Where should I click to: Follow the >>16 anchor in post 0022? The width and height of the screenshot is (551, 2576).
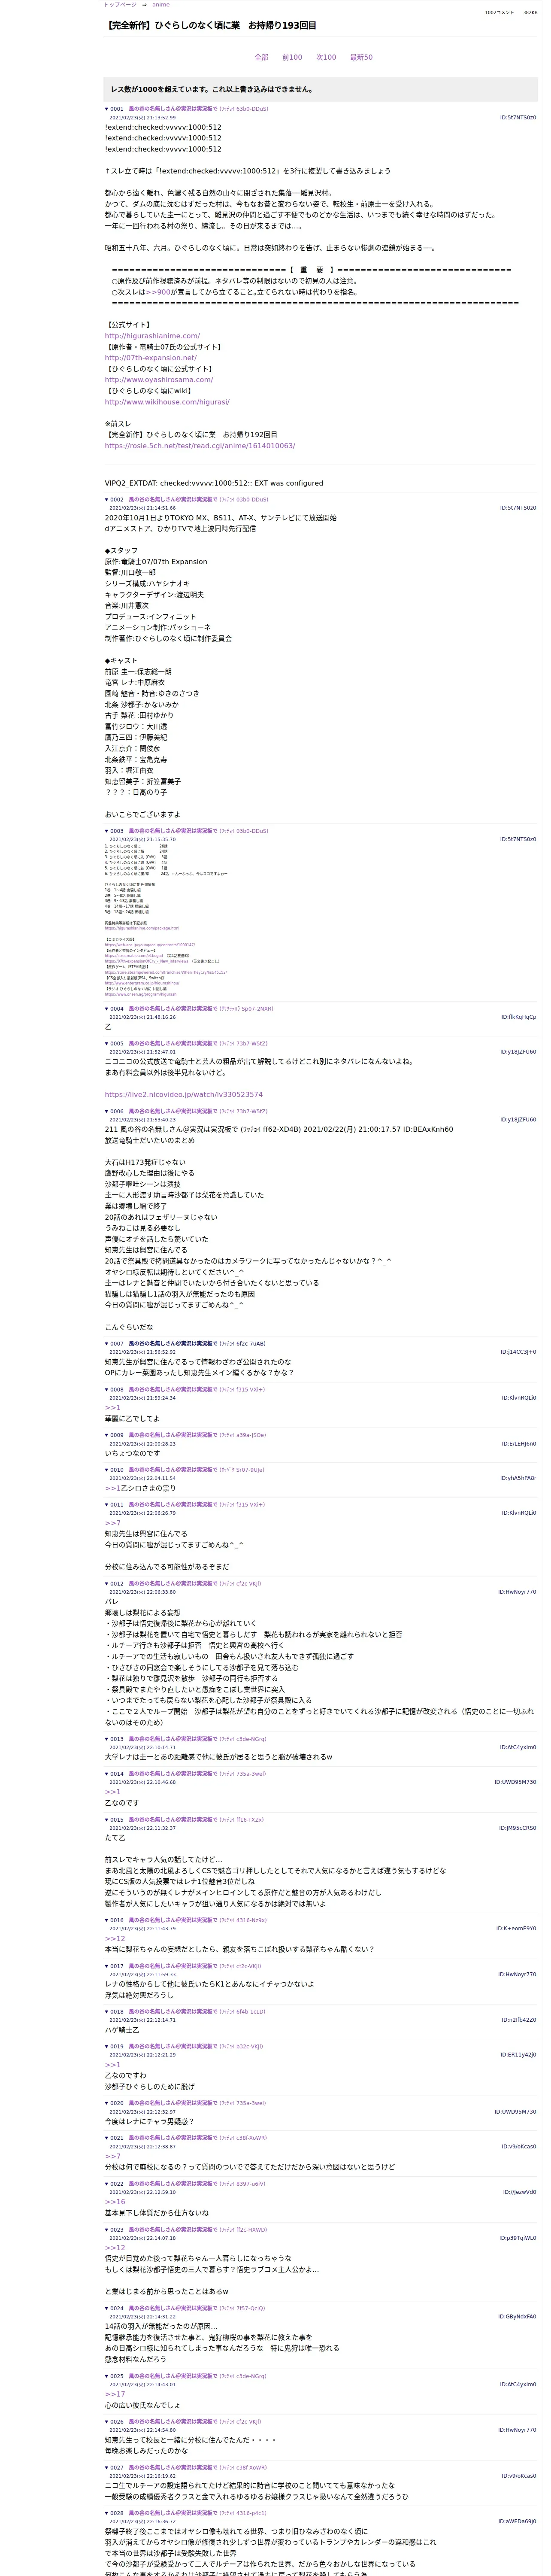pos(115,2202)
